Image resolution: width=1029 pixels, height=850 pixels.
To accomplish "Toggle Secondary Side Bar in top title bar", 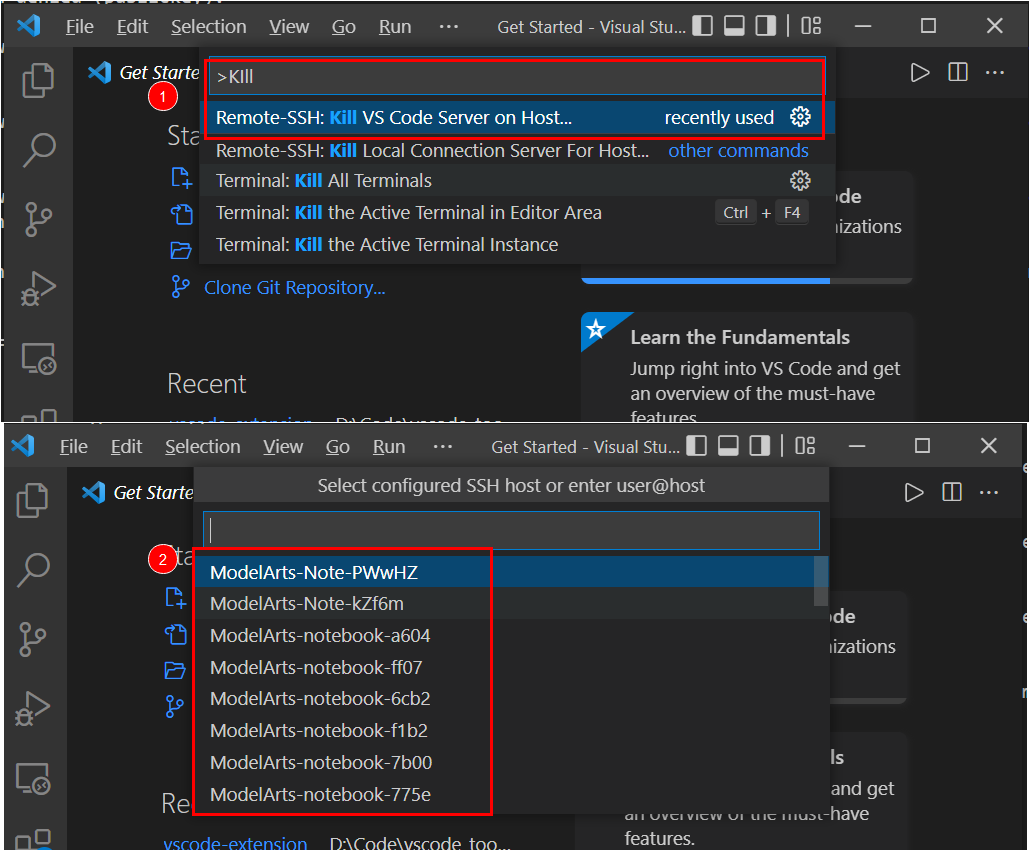I will (x=765, y=26).
